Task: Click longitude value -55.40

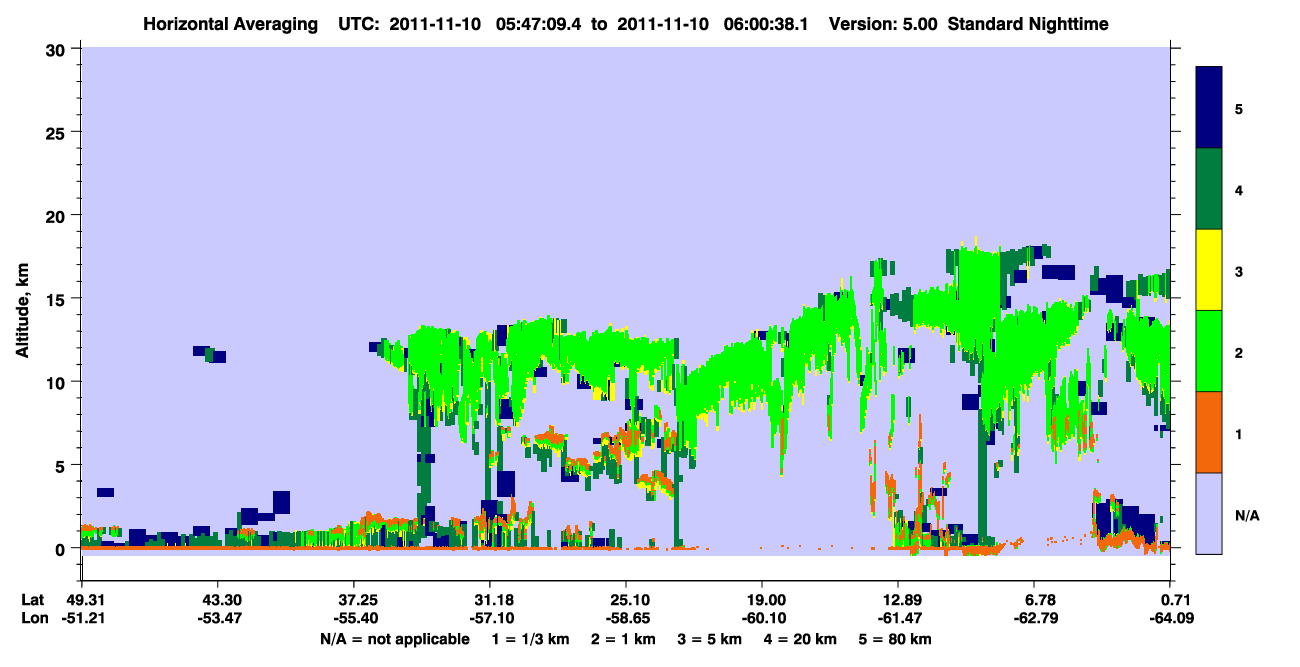Action: [353, 619]
